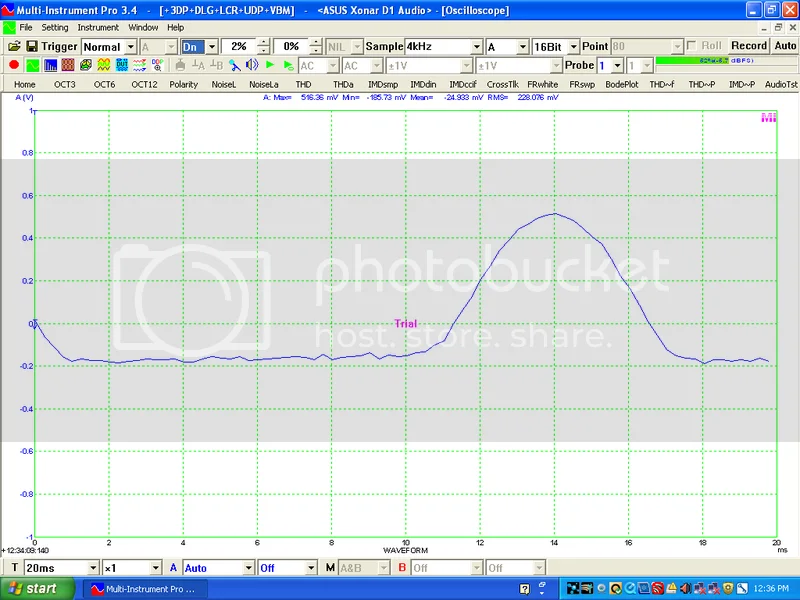Image resolution: width=800 pixels, height=600 pixels.
Task: Expand the Sample rate 4kHz dropdown
Action: (476, 47)
